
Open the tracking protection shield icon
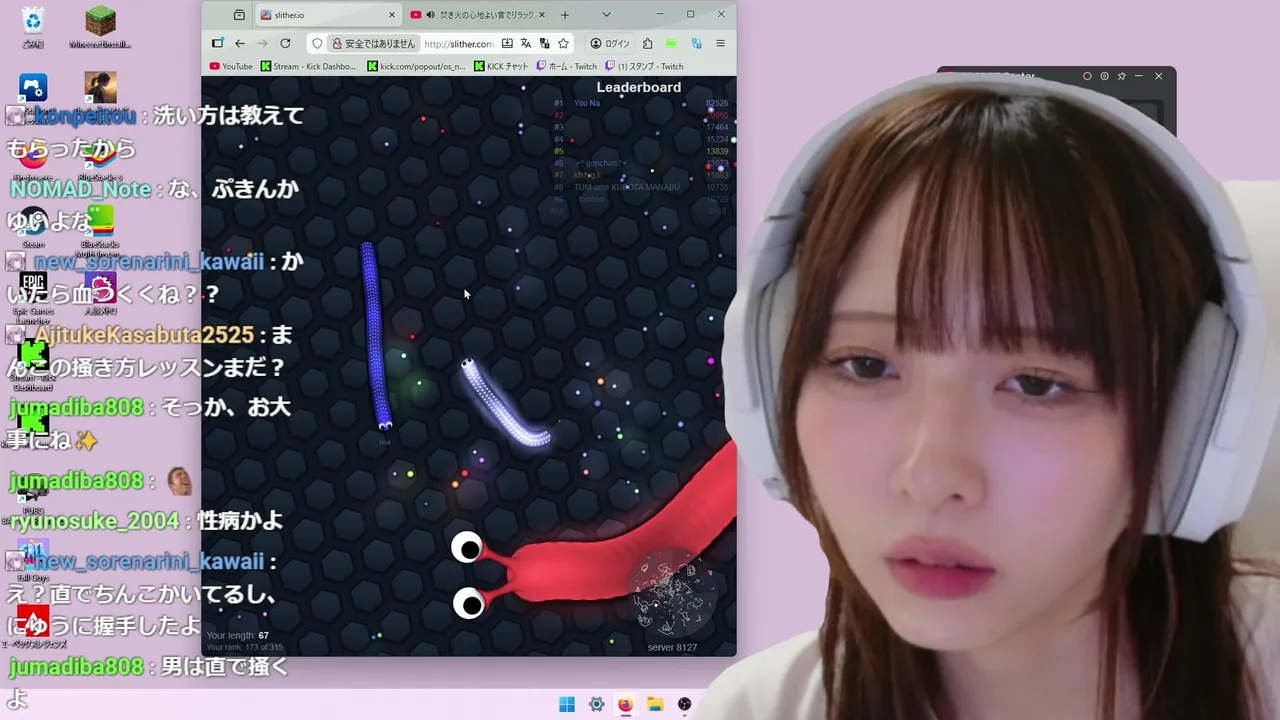tap(317, 43)
